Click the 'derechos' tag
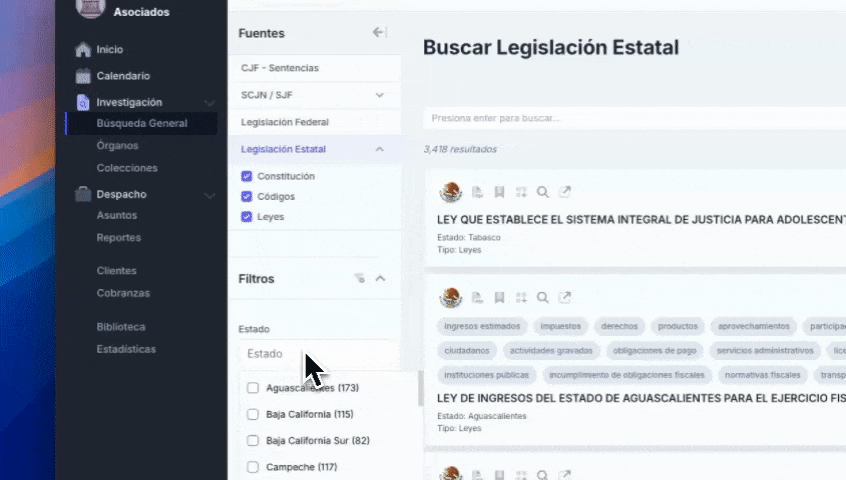The image size is (846, 480). [619, 326]
